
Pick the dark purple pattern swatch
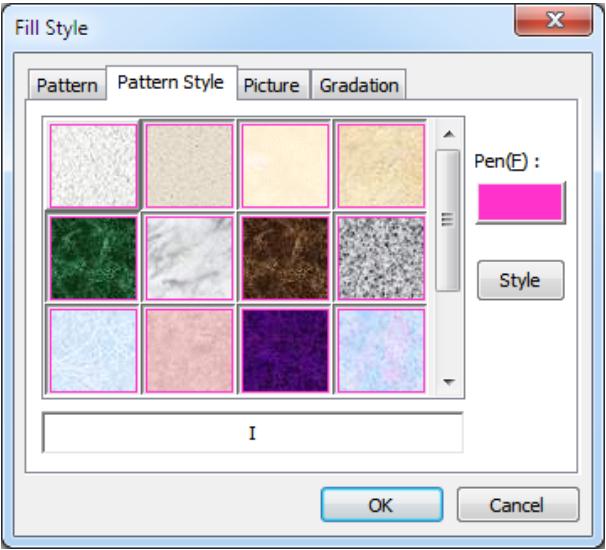tap(284, 348)
